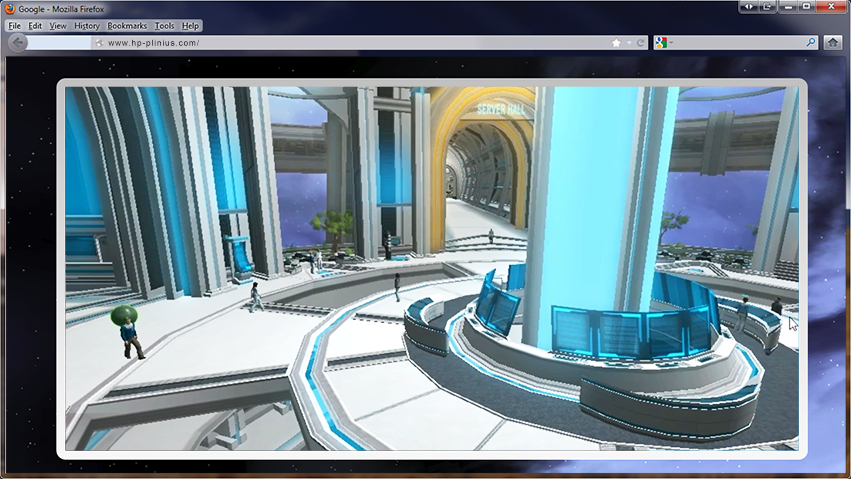The image size is (851, 479).
Task: Click the exit-arrow button beside minimize
Action: tap(767, 7)
